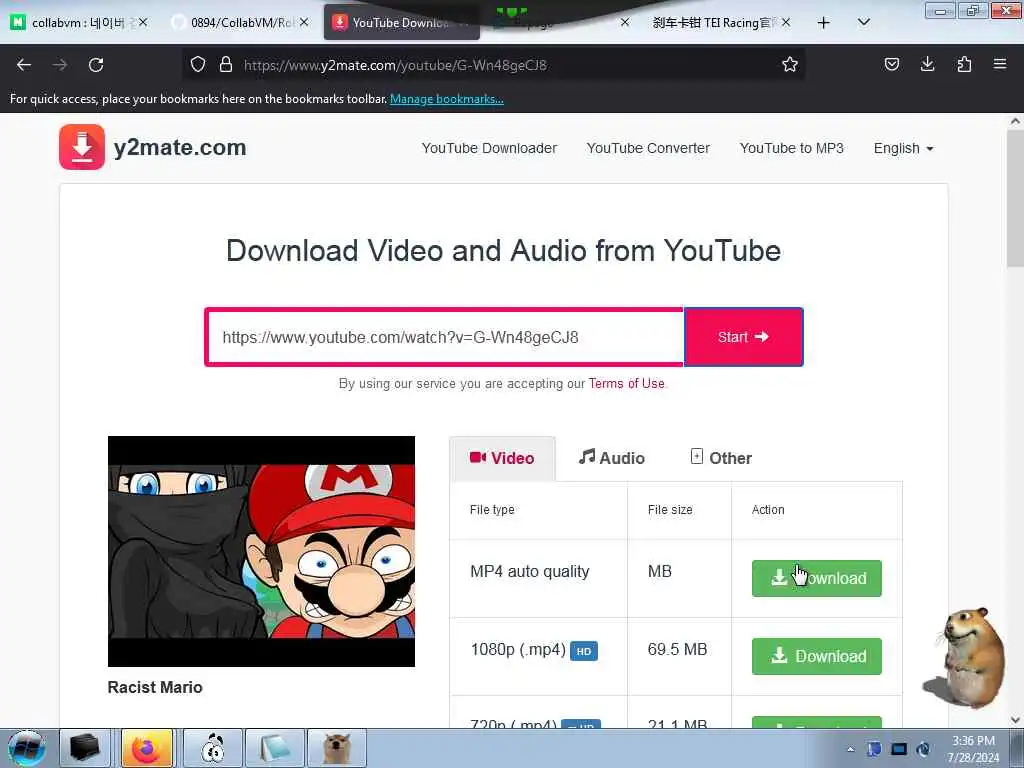Click the y2mate red download logo
This screenshot has width=1024, height=768.
point(82,147)
